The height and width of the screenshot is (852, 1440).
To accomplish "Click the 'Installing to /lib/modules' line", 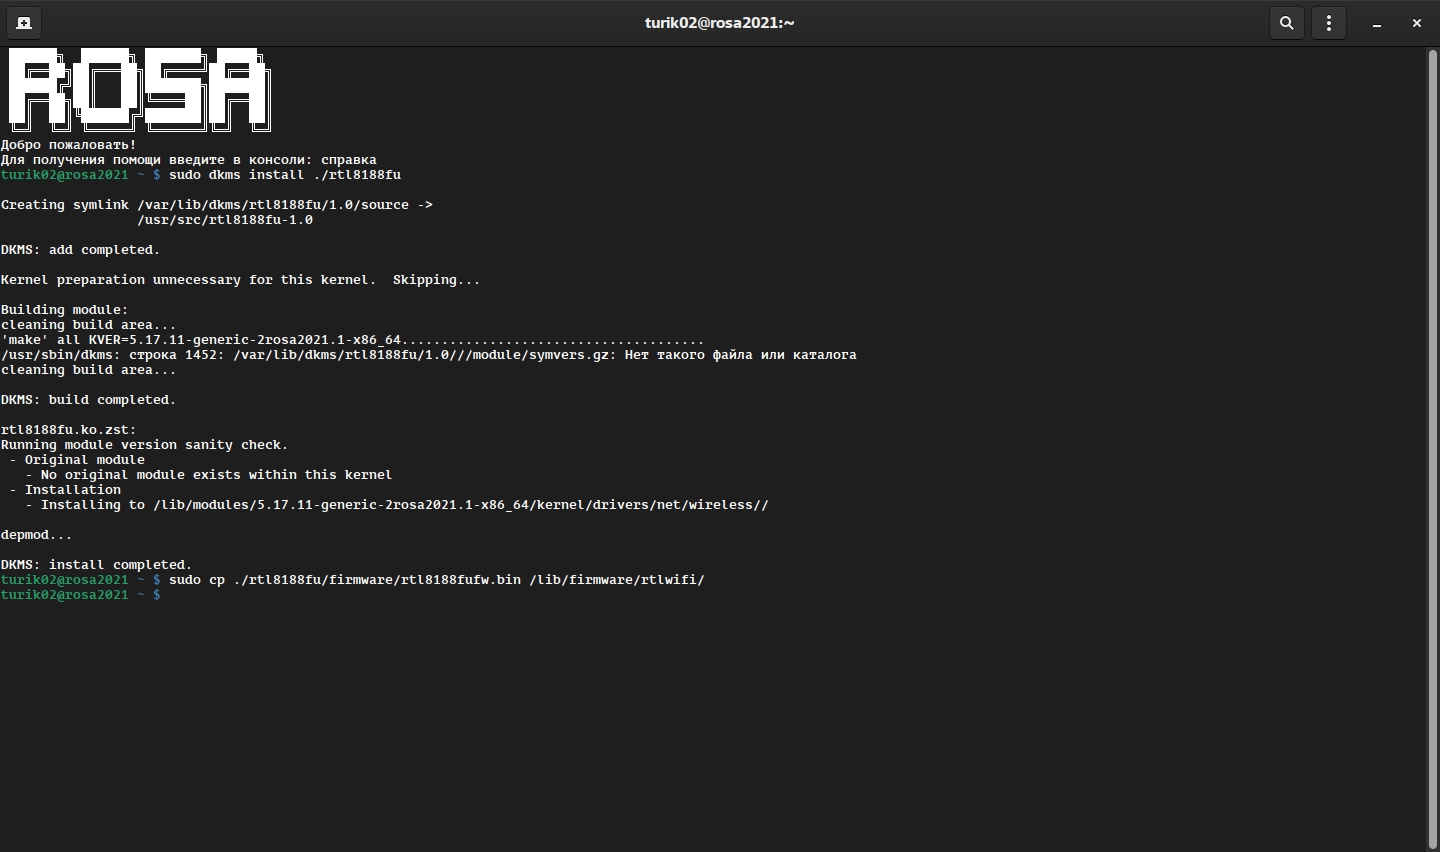I will tap(397, 505).
